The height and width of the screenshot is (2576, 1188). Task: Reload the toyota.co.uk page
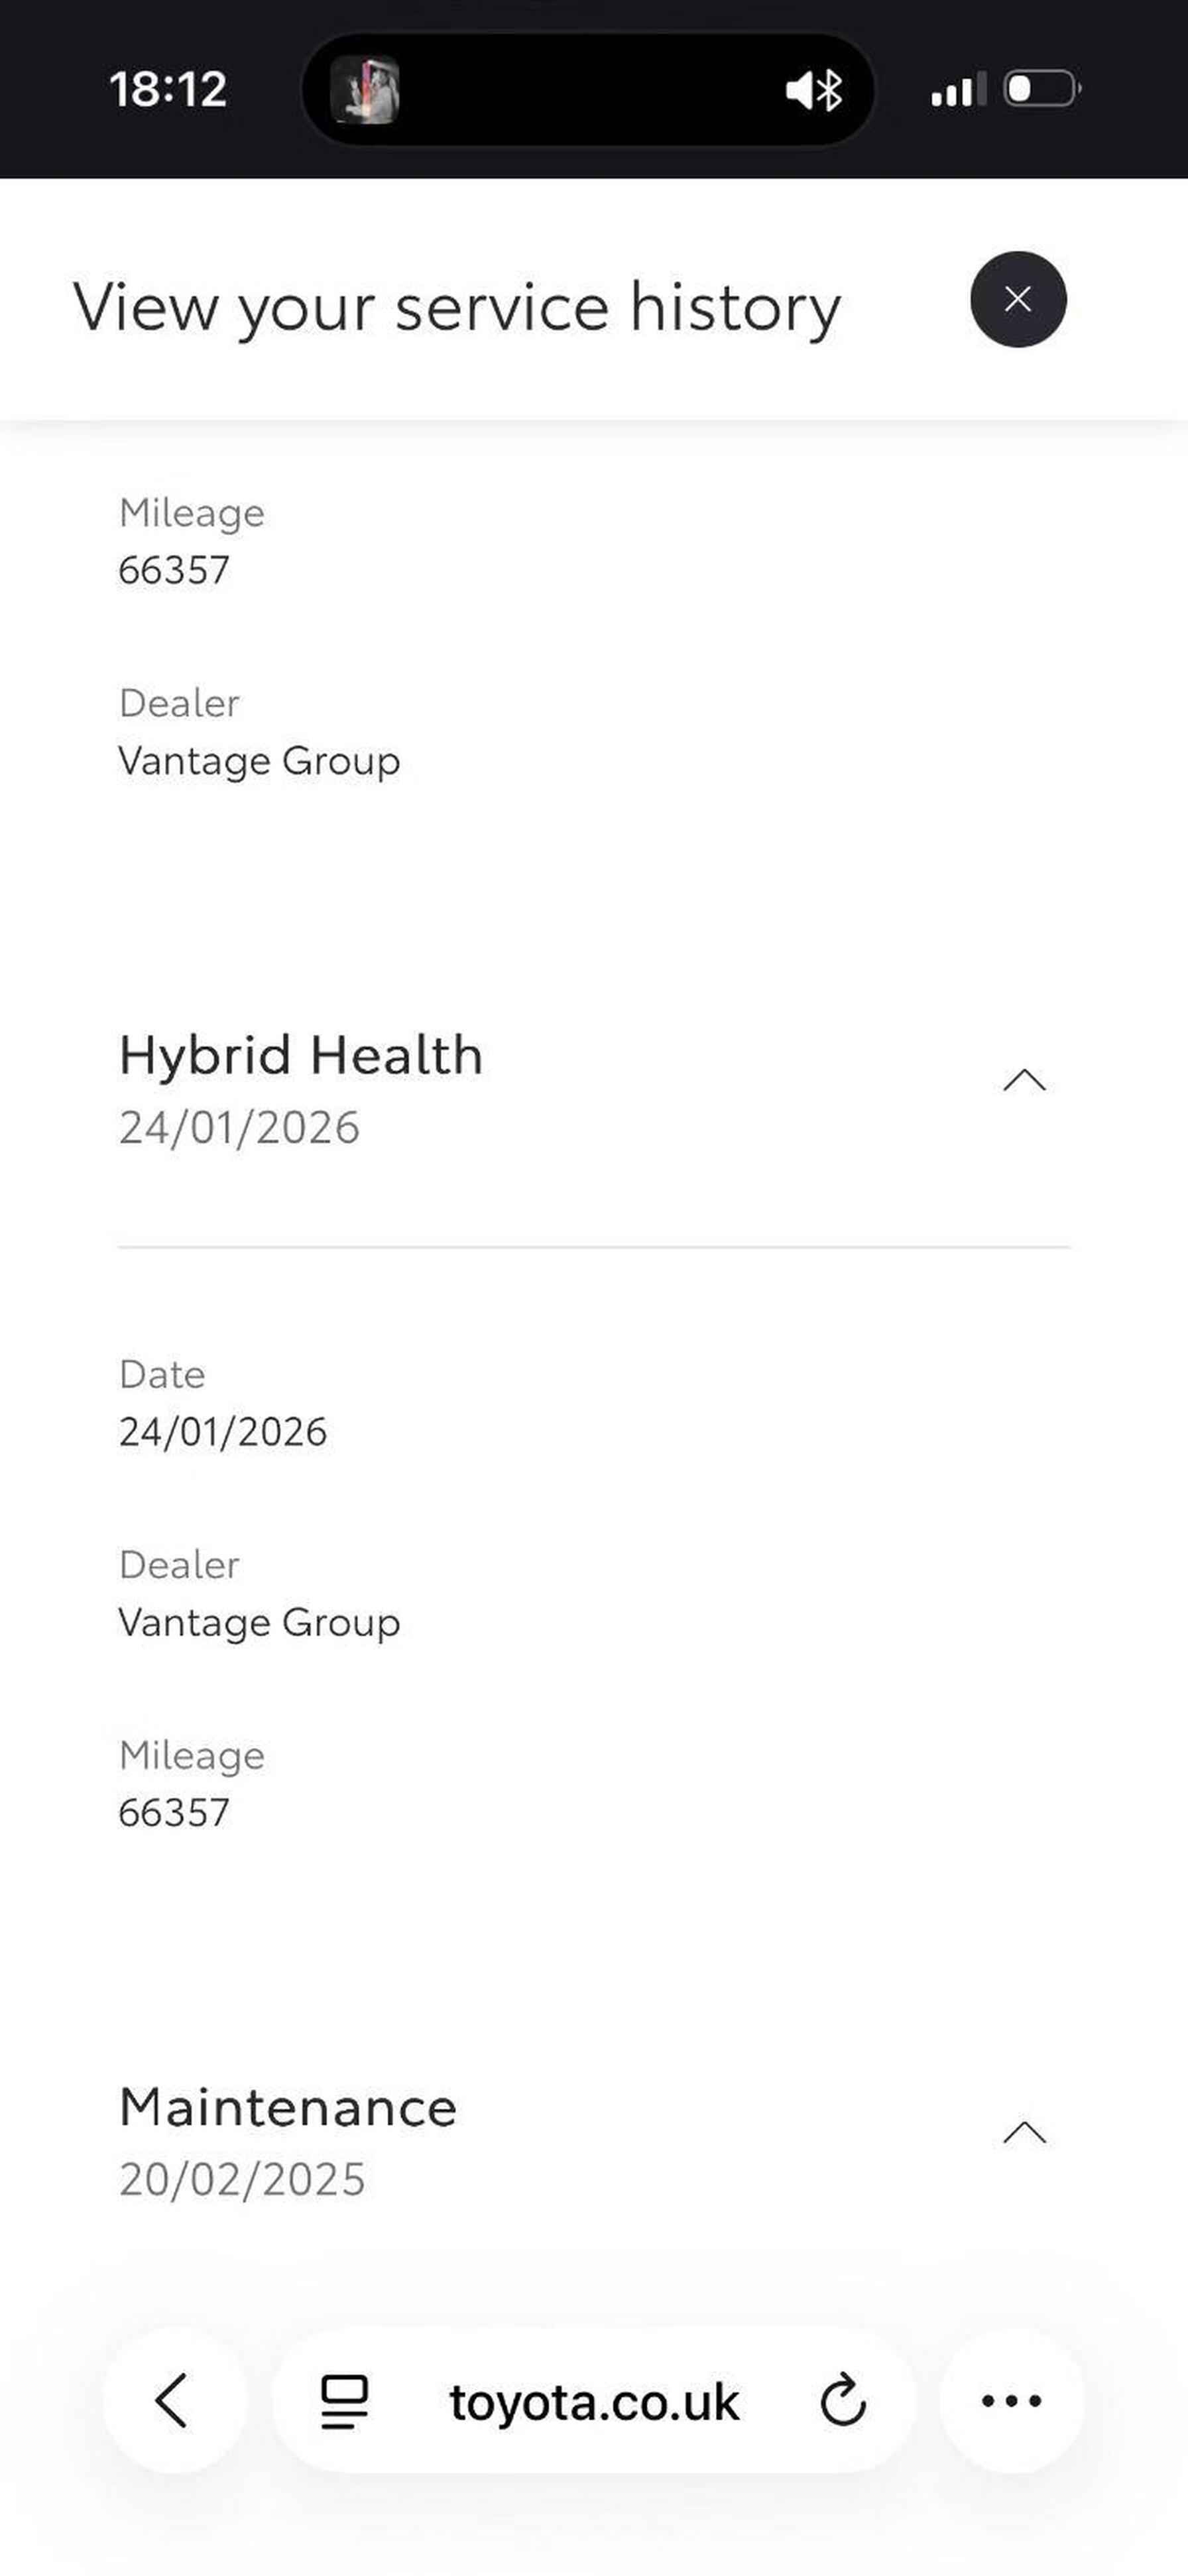[843, 2400]
